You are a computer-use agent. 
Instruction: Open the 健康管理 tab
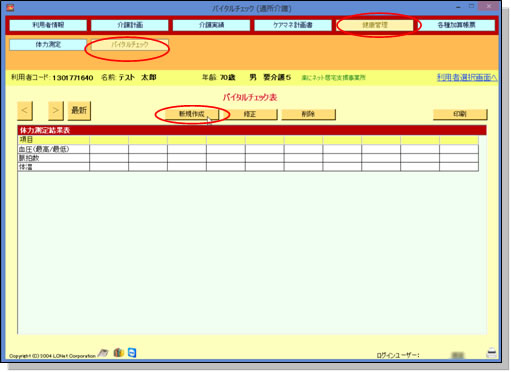(x=375, y=25)
